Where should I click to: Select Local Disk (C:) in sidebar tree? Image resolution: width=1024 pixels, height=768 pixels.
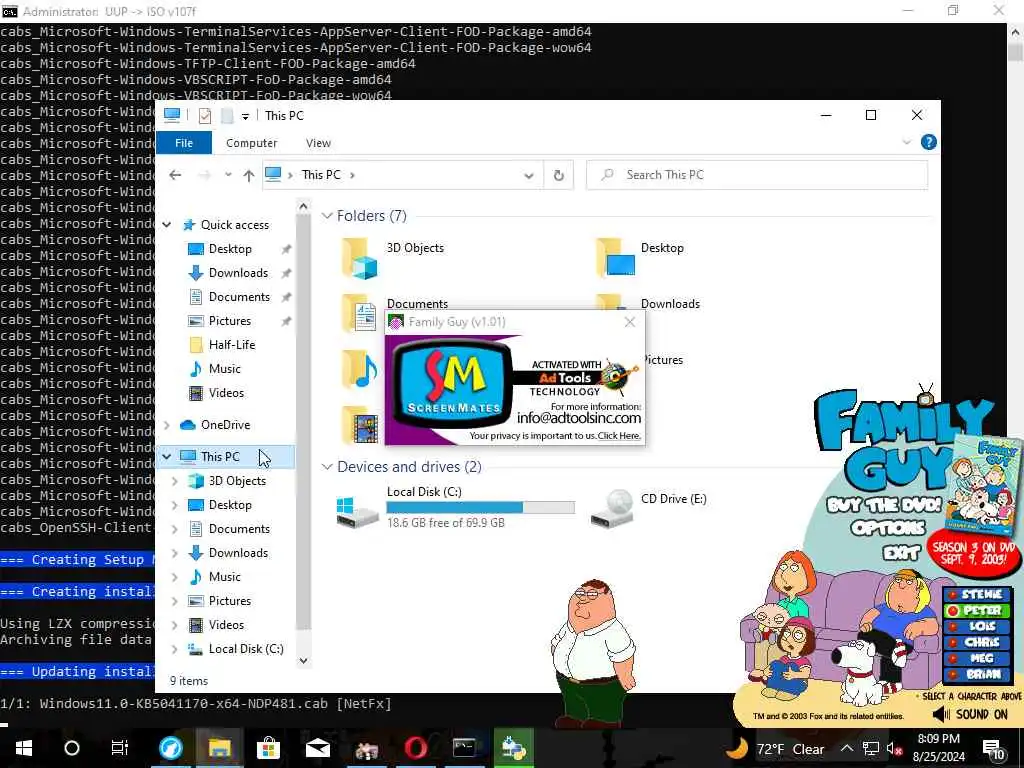coord(246,649)
